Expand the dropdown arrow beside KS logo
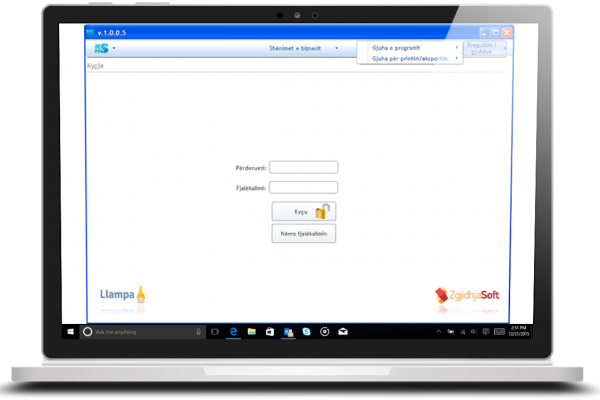600x400 pixels. 114,48
